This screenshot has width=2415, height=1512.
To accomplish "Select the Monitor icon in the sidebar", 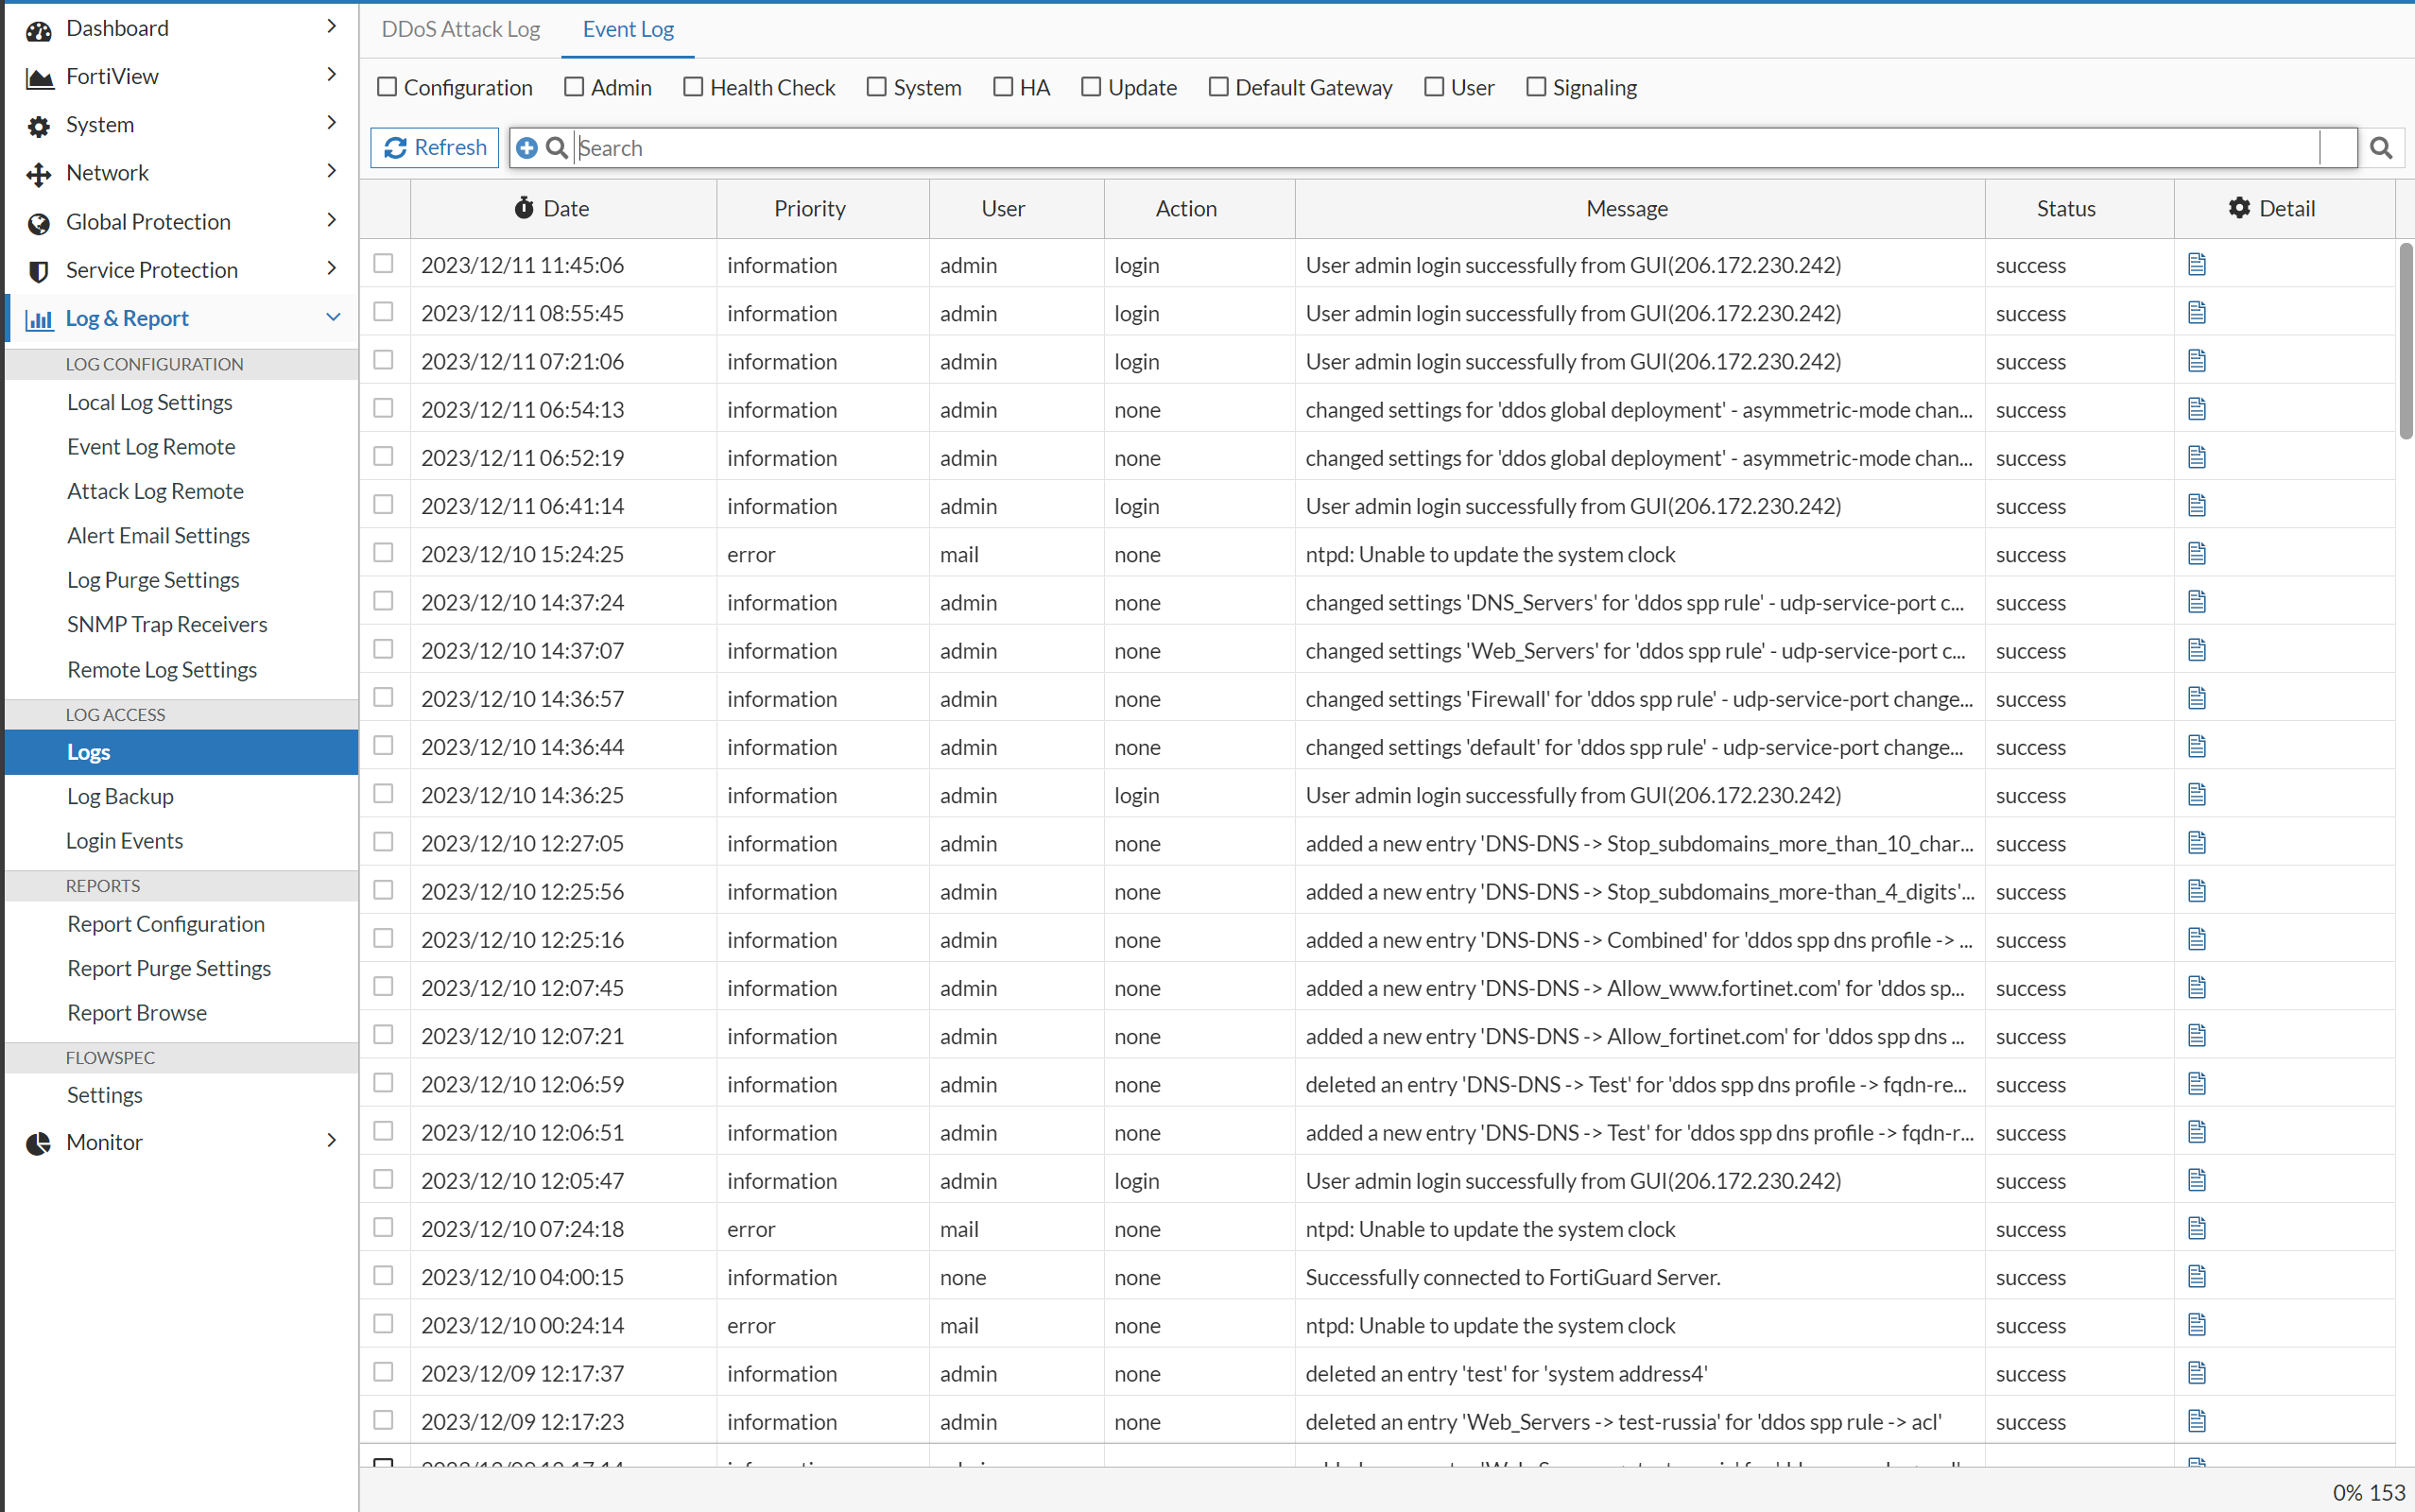I will click(38, 1142).
